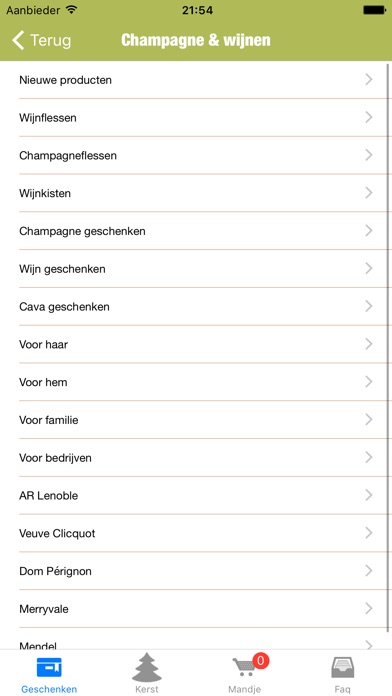392x696 pixels.
Task: Expand the Voor bedrijven chevron arrow
Action: point(368,457)
